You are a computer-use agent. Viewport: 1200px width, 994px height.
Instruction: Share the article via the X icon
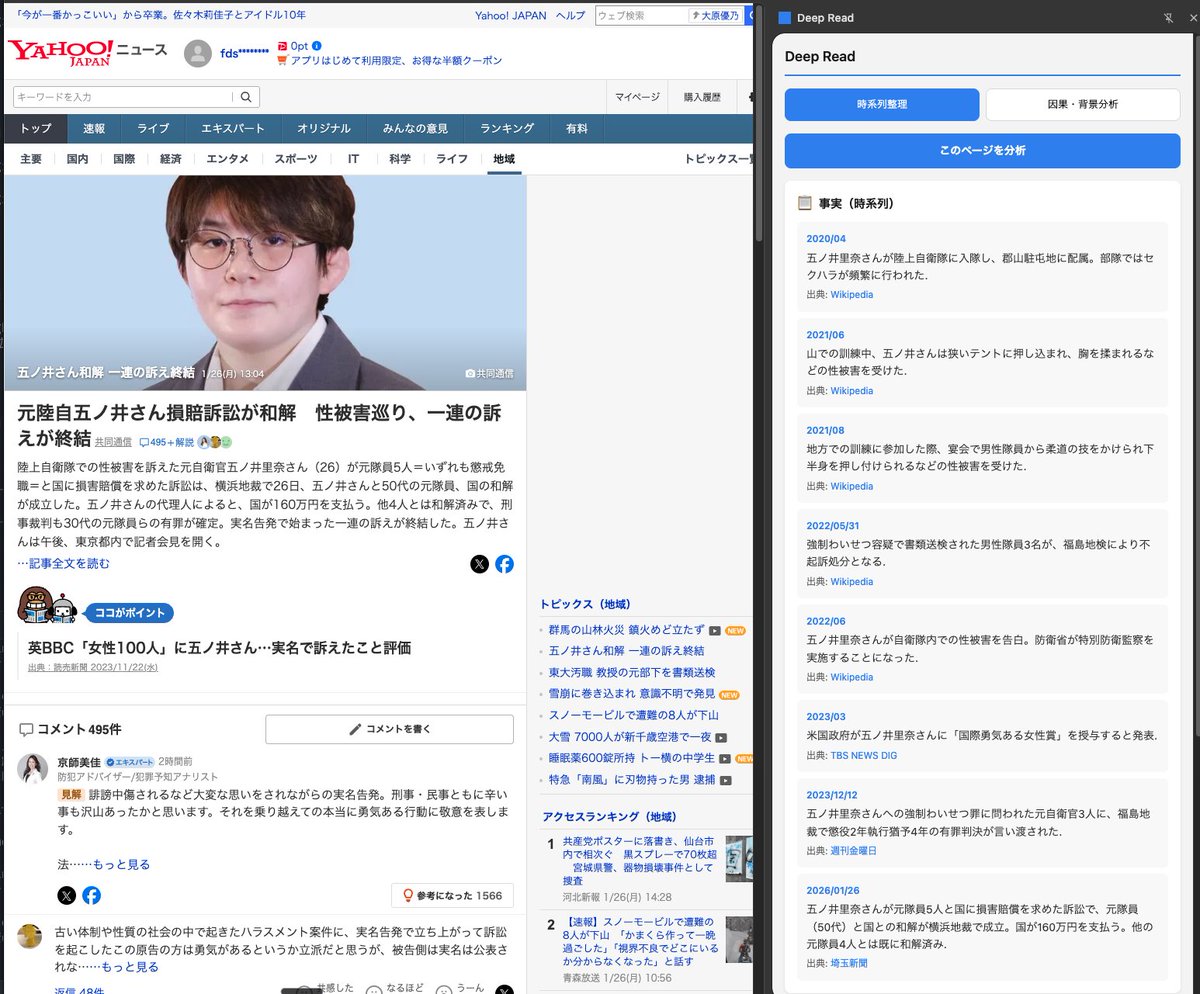pos(480,563)
